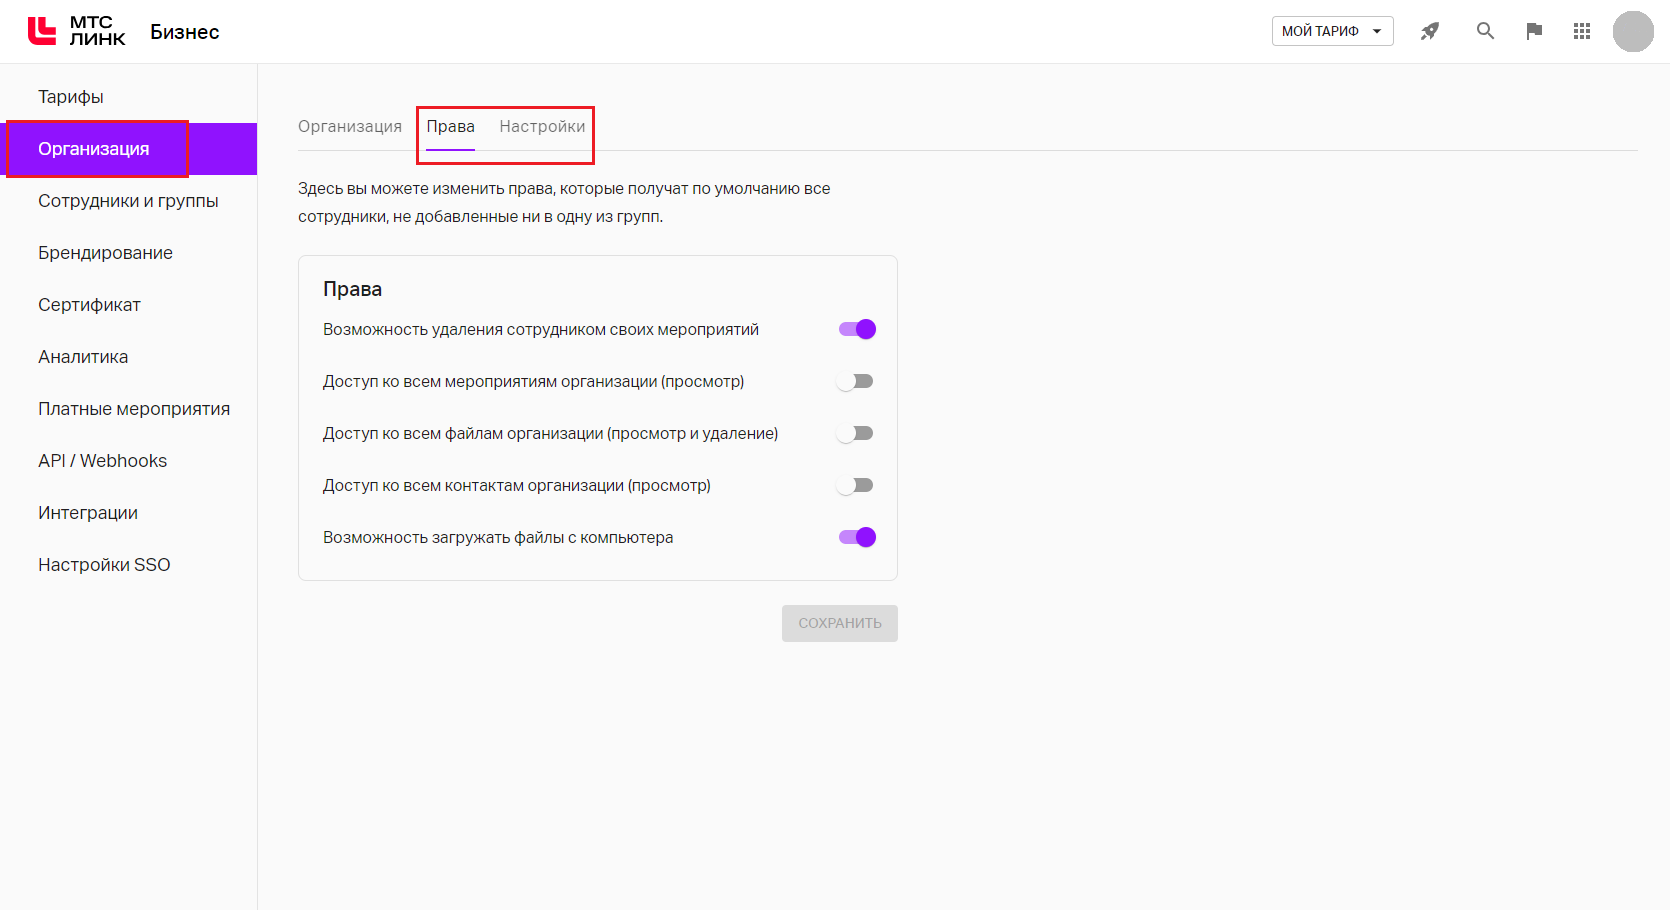
Task: Click the rocket icon in header
Action: tap(1430, 31)
